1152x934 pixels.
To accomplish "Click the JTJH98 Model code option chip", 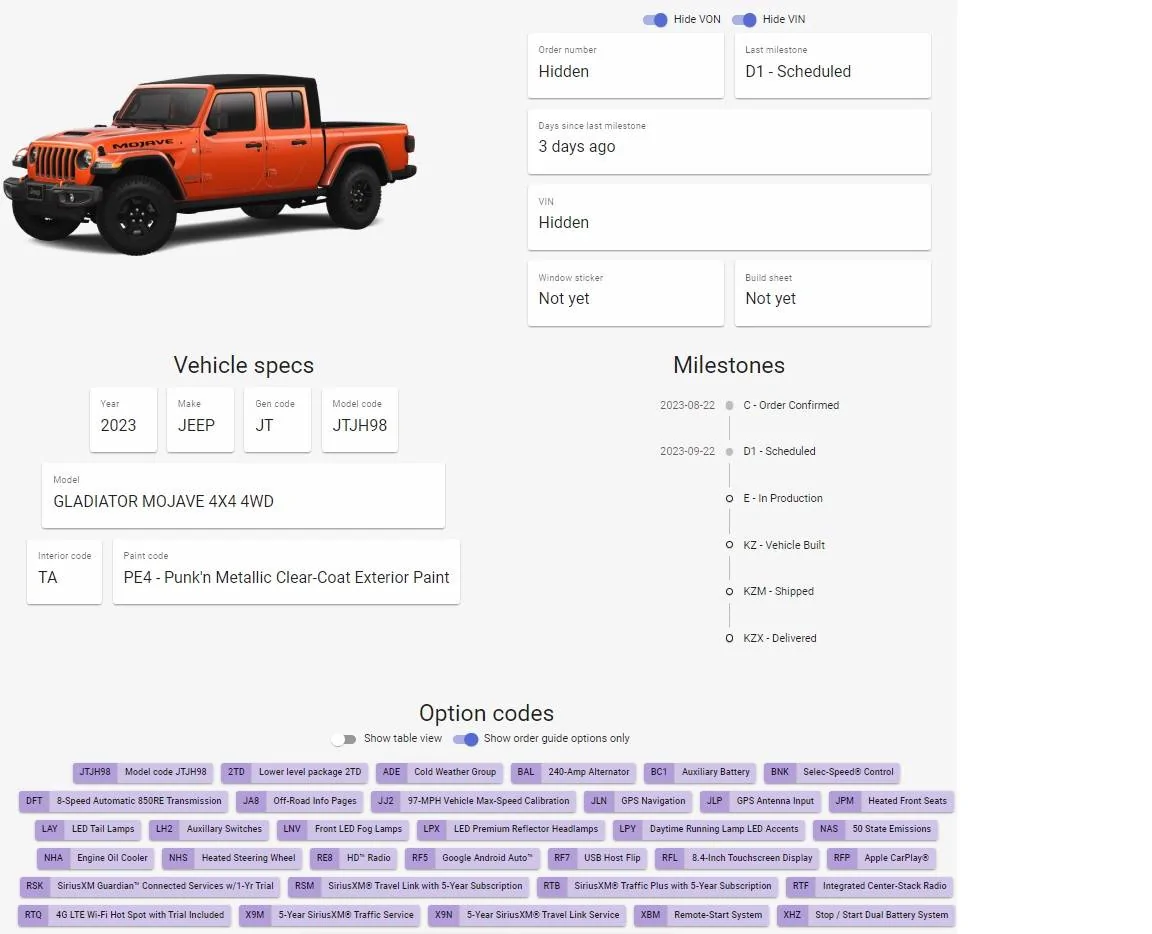I will pyautogui.click(x=143, y=772).
